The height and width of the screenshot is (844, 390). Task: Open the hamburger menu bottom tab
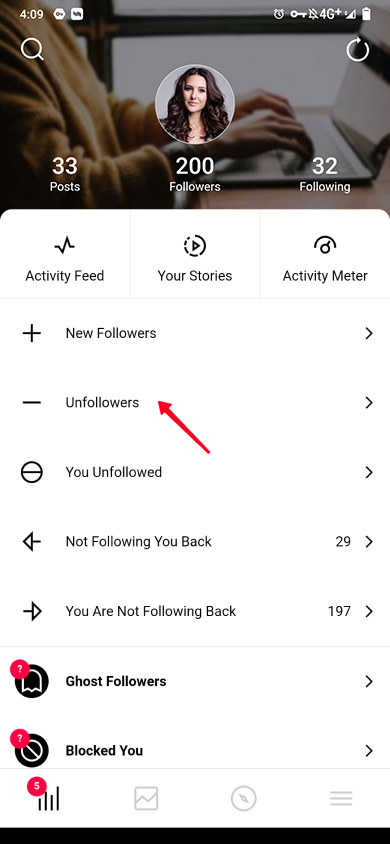tap(341, 798)
